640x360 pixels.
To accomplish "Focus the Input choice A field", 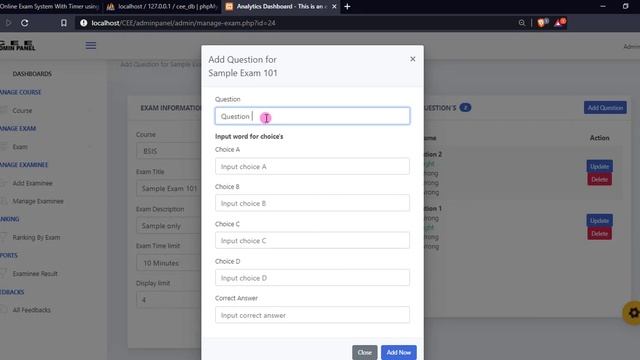I will [312, 167].
